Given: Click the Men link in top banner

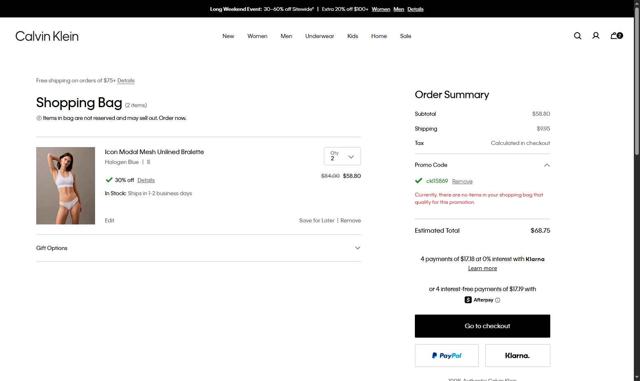Looking at the screenshot, I should [399, 9].
